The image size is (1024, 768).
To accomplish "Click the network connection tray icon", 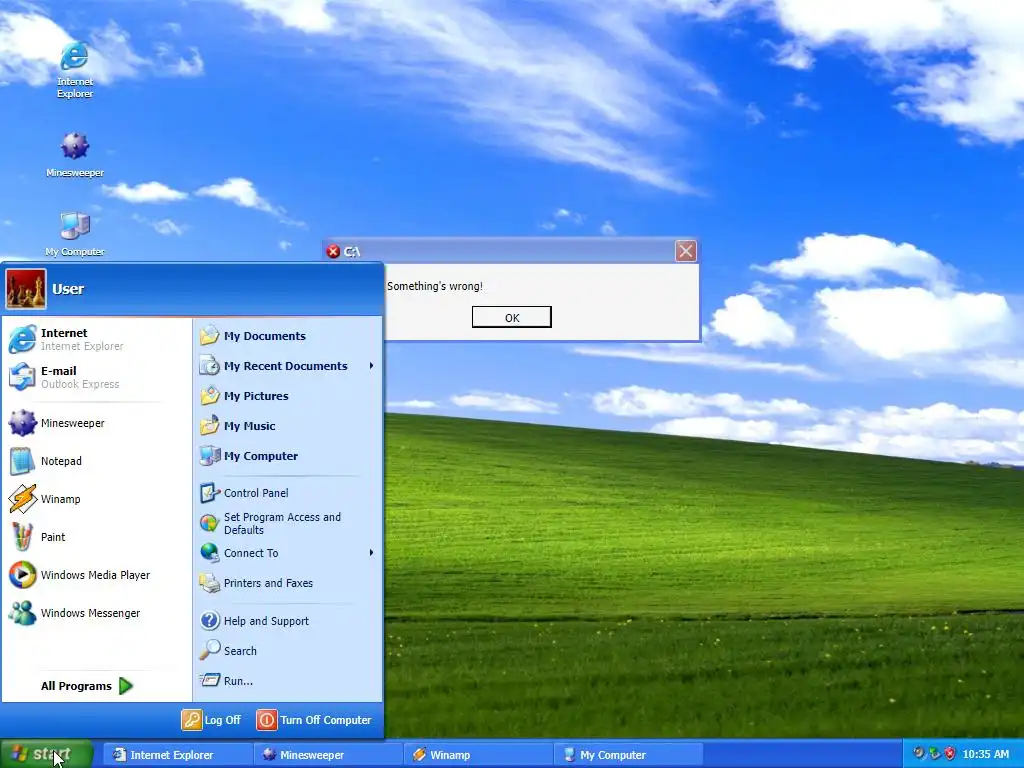I will (935, 754).
